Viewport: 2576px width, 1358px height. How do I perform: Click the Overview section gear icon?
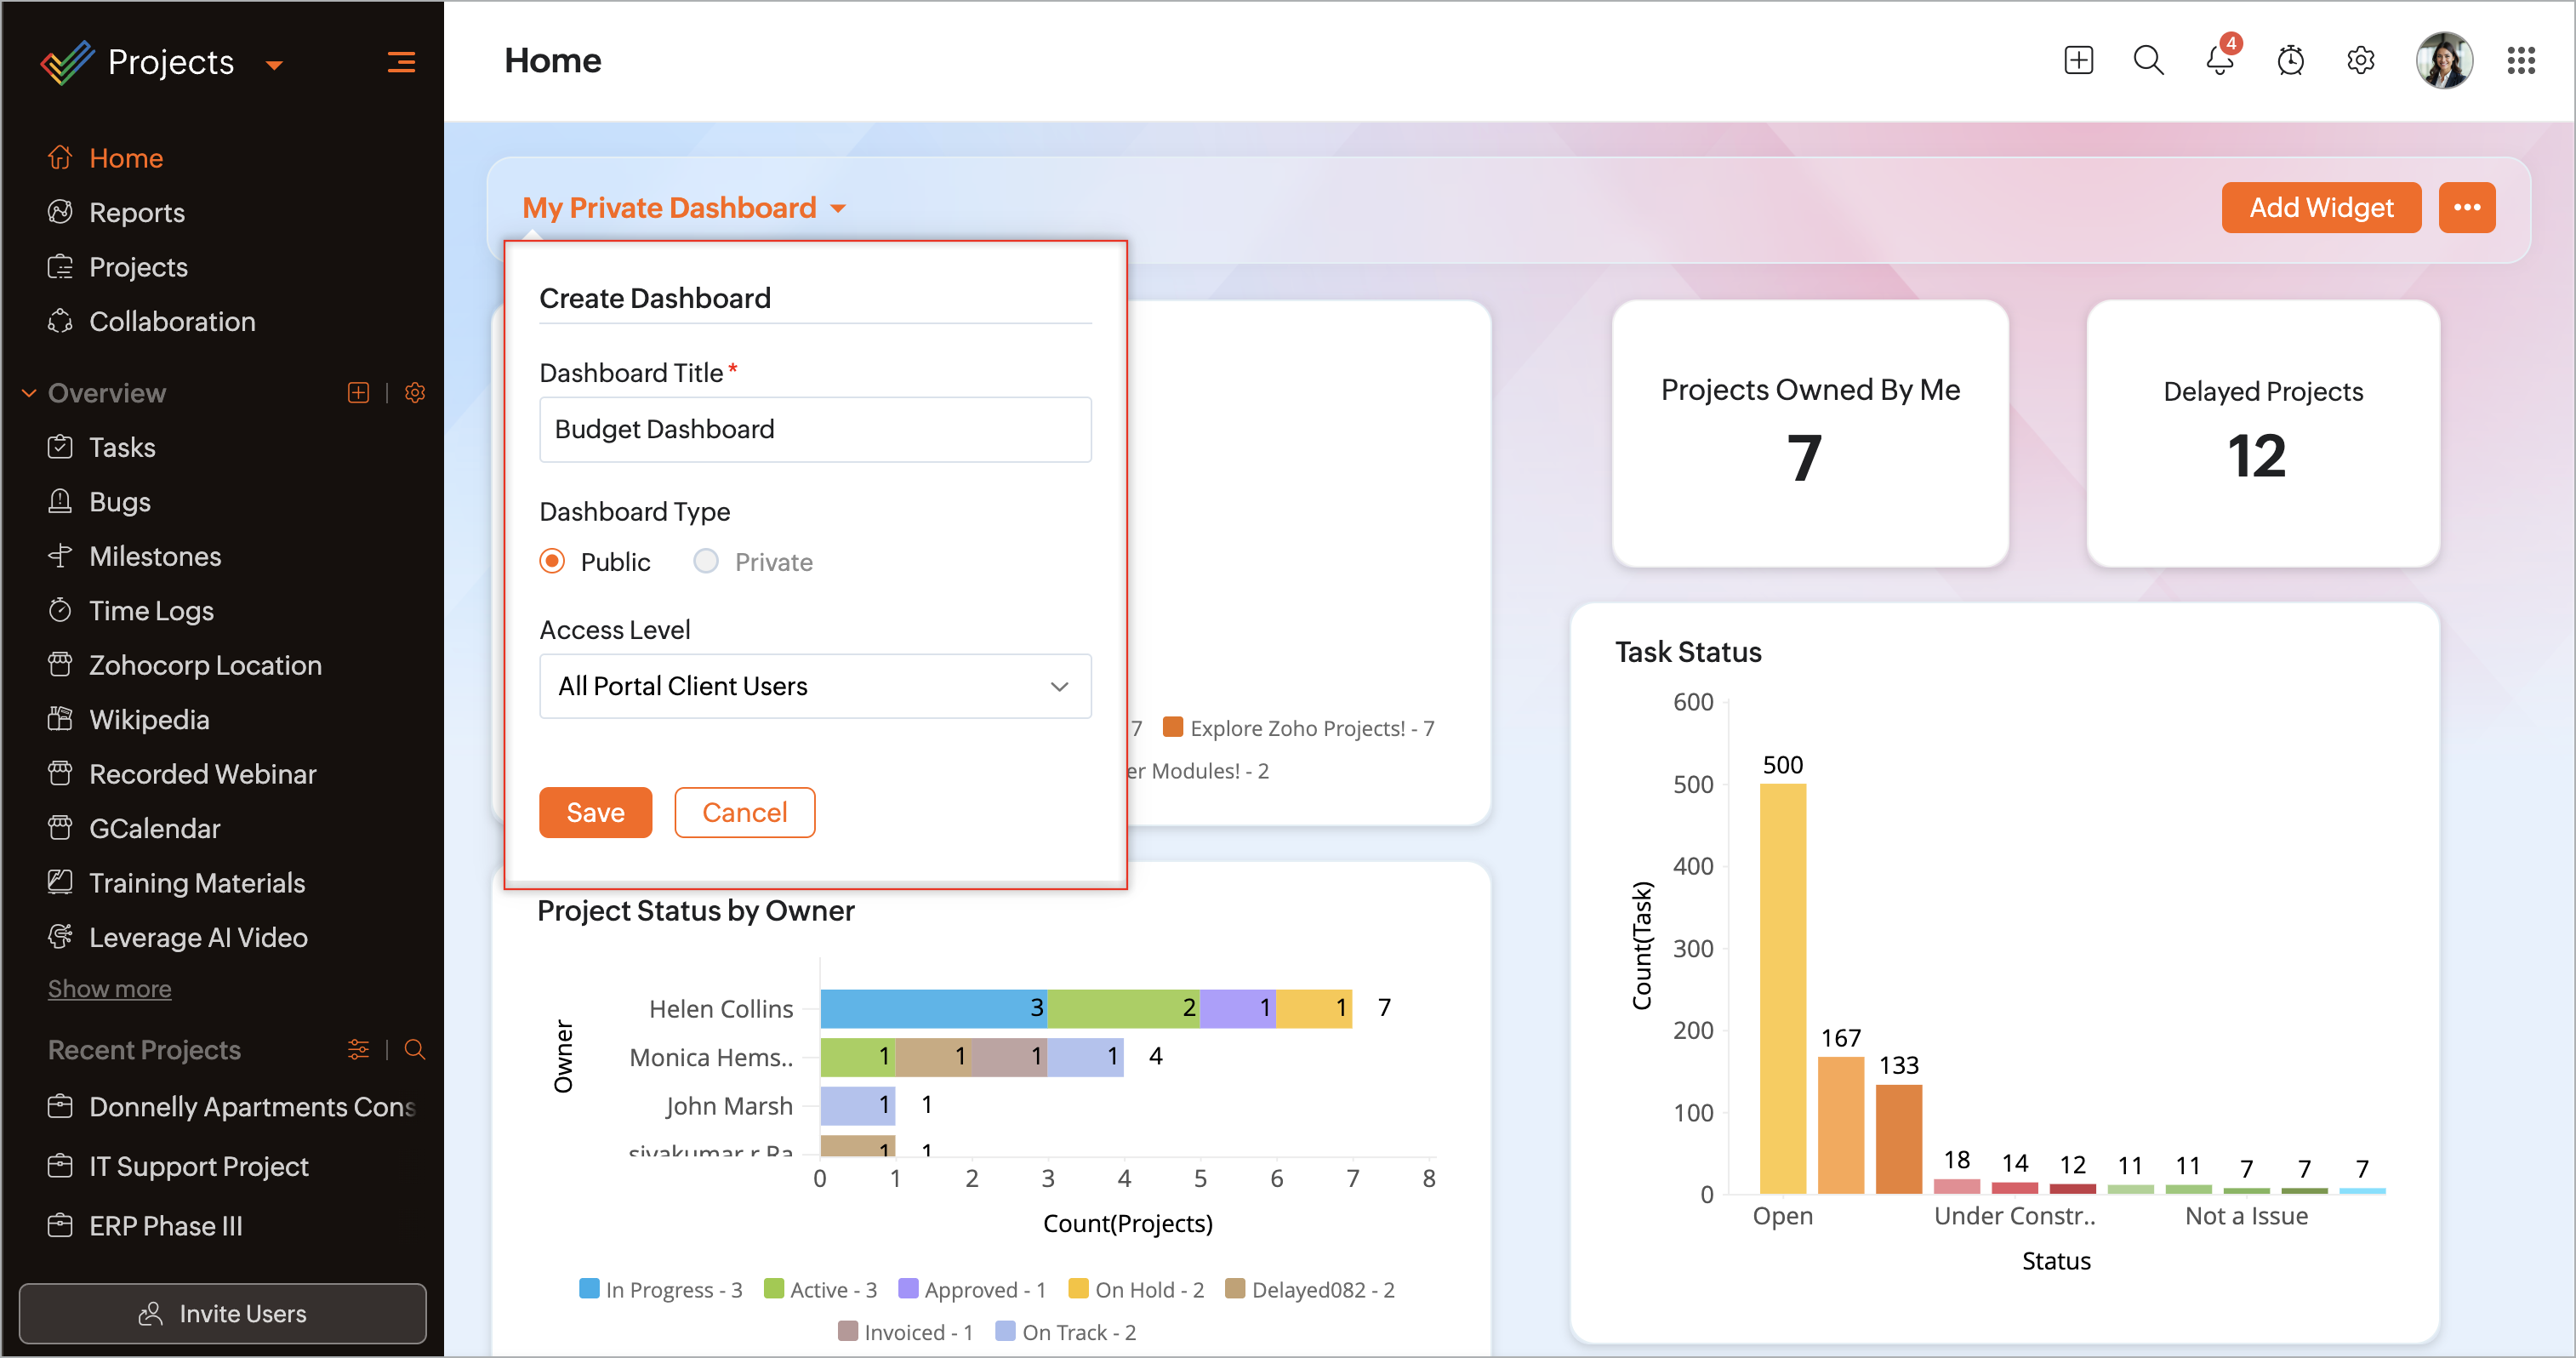coord(415,393)
